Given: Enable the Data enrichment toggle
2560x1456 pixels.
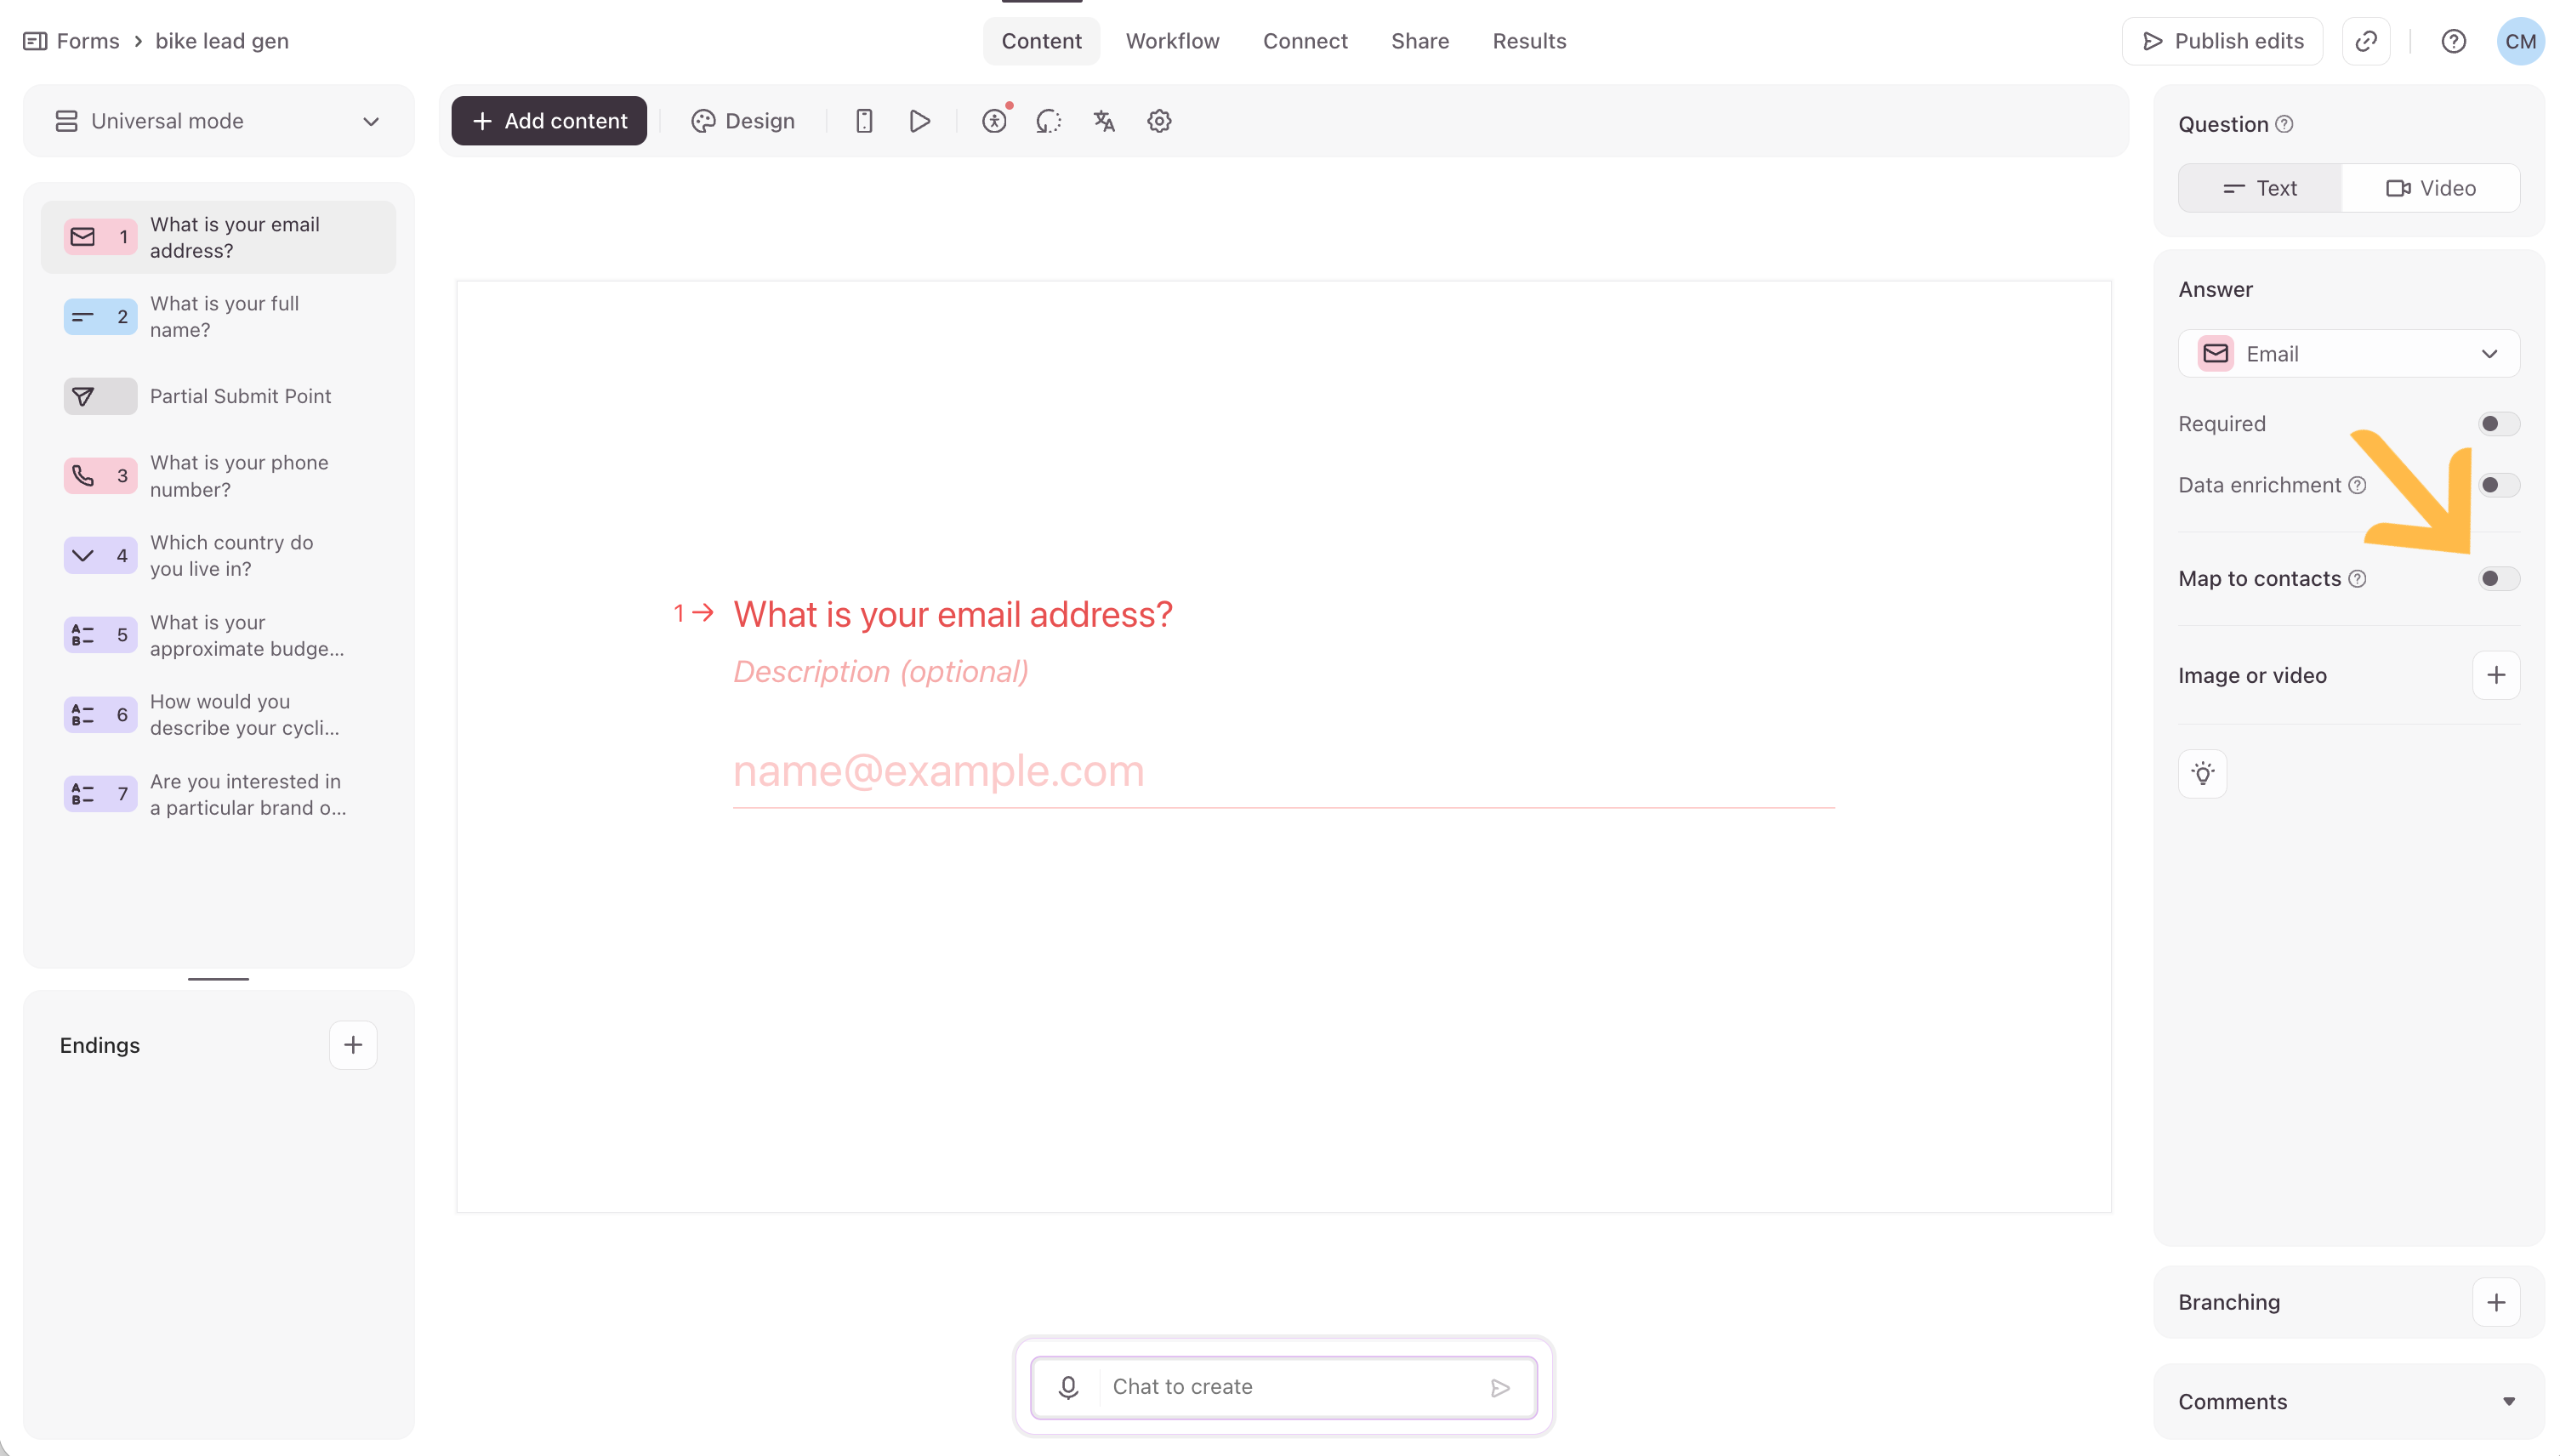Looking at the screenshot, I should [2498, 485].
